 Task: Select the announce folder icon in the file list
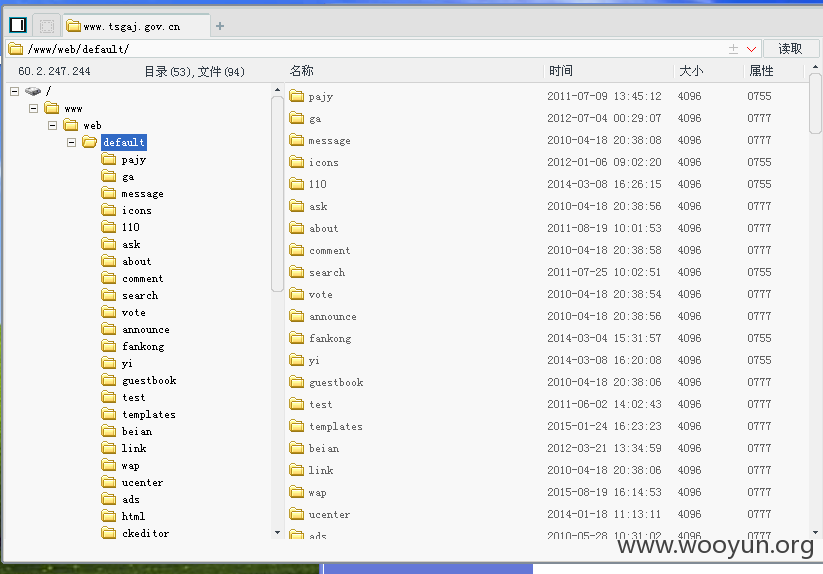pyautogui.click(x=297, y=316)
